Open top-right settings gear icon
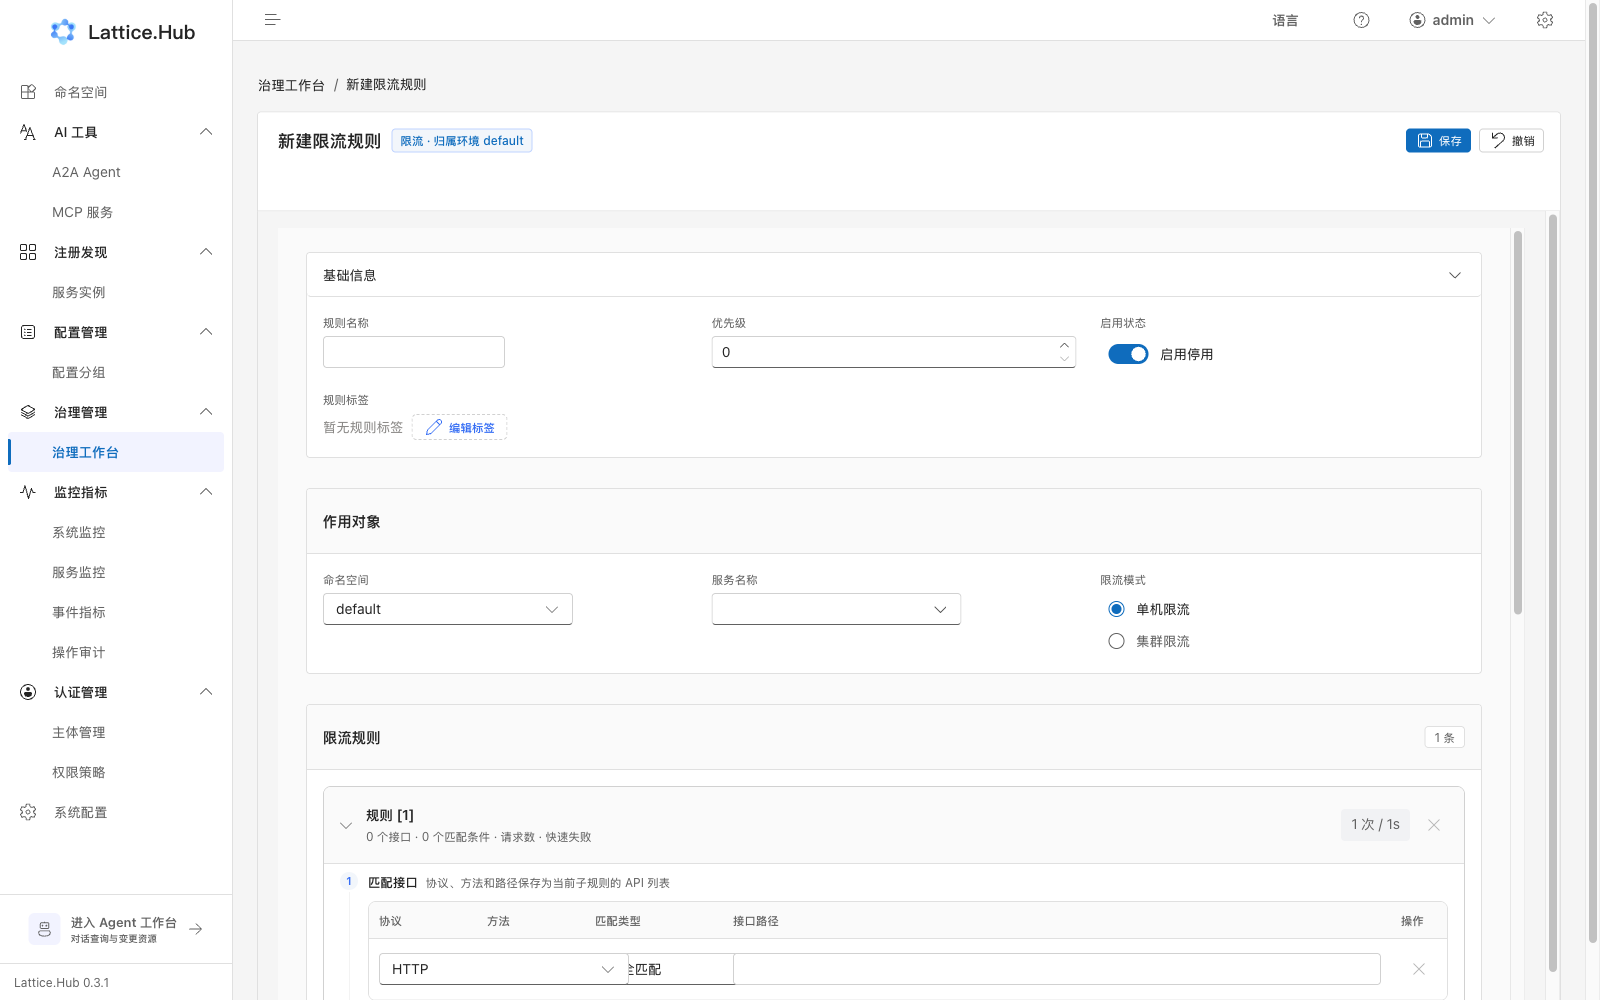 click(1545, 20)
